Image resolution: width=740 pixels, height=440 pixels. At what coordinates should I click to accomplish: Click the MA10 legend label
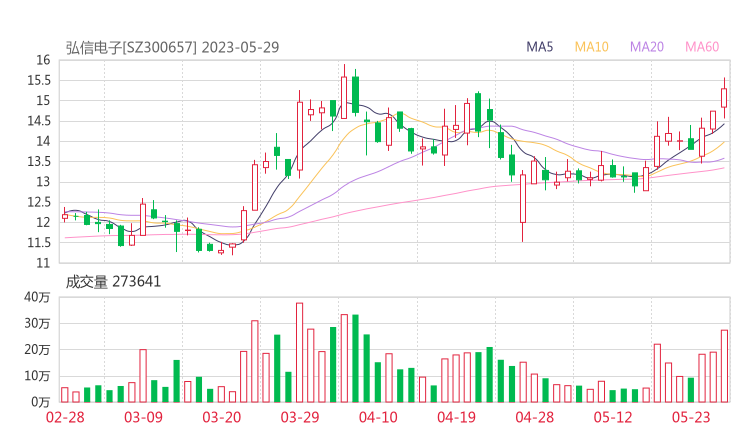coord(591,47)
